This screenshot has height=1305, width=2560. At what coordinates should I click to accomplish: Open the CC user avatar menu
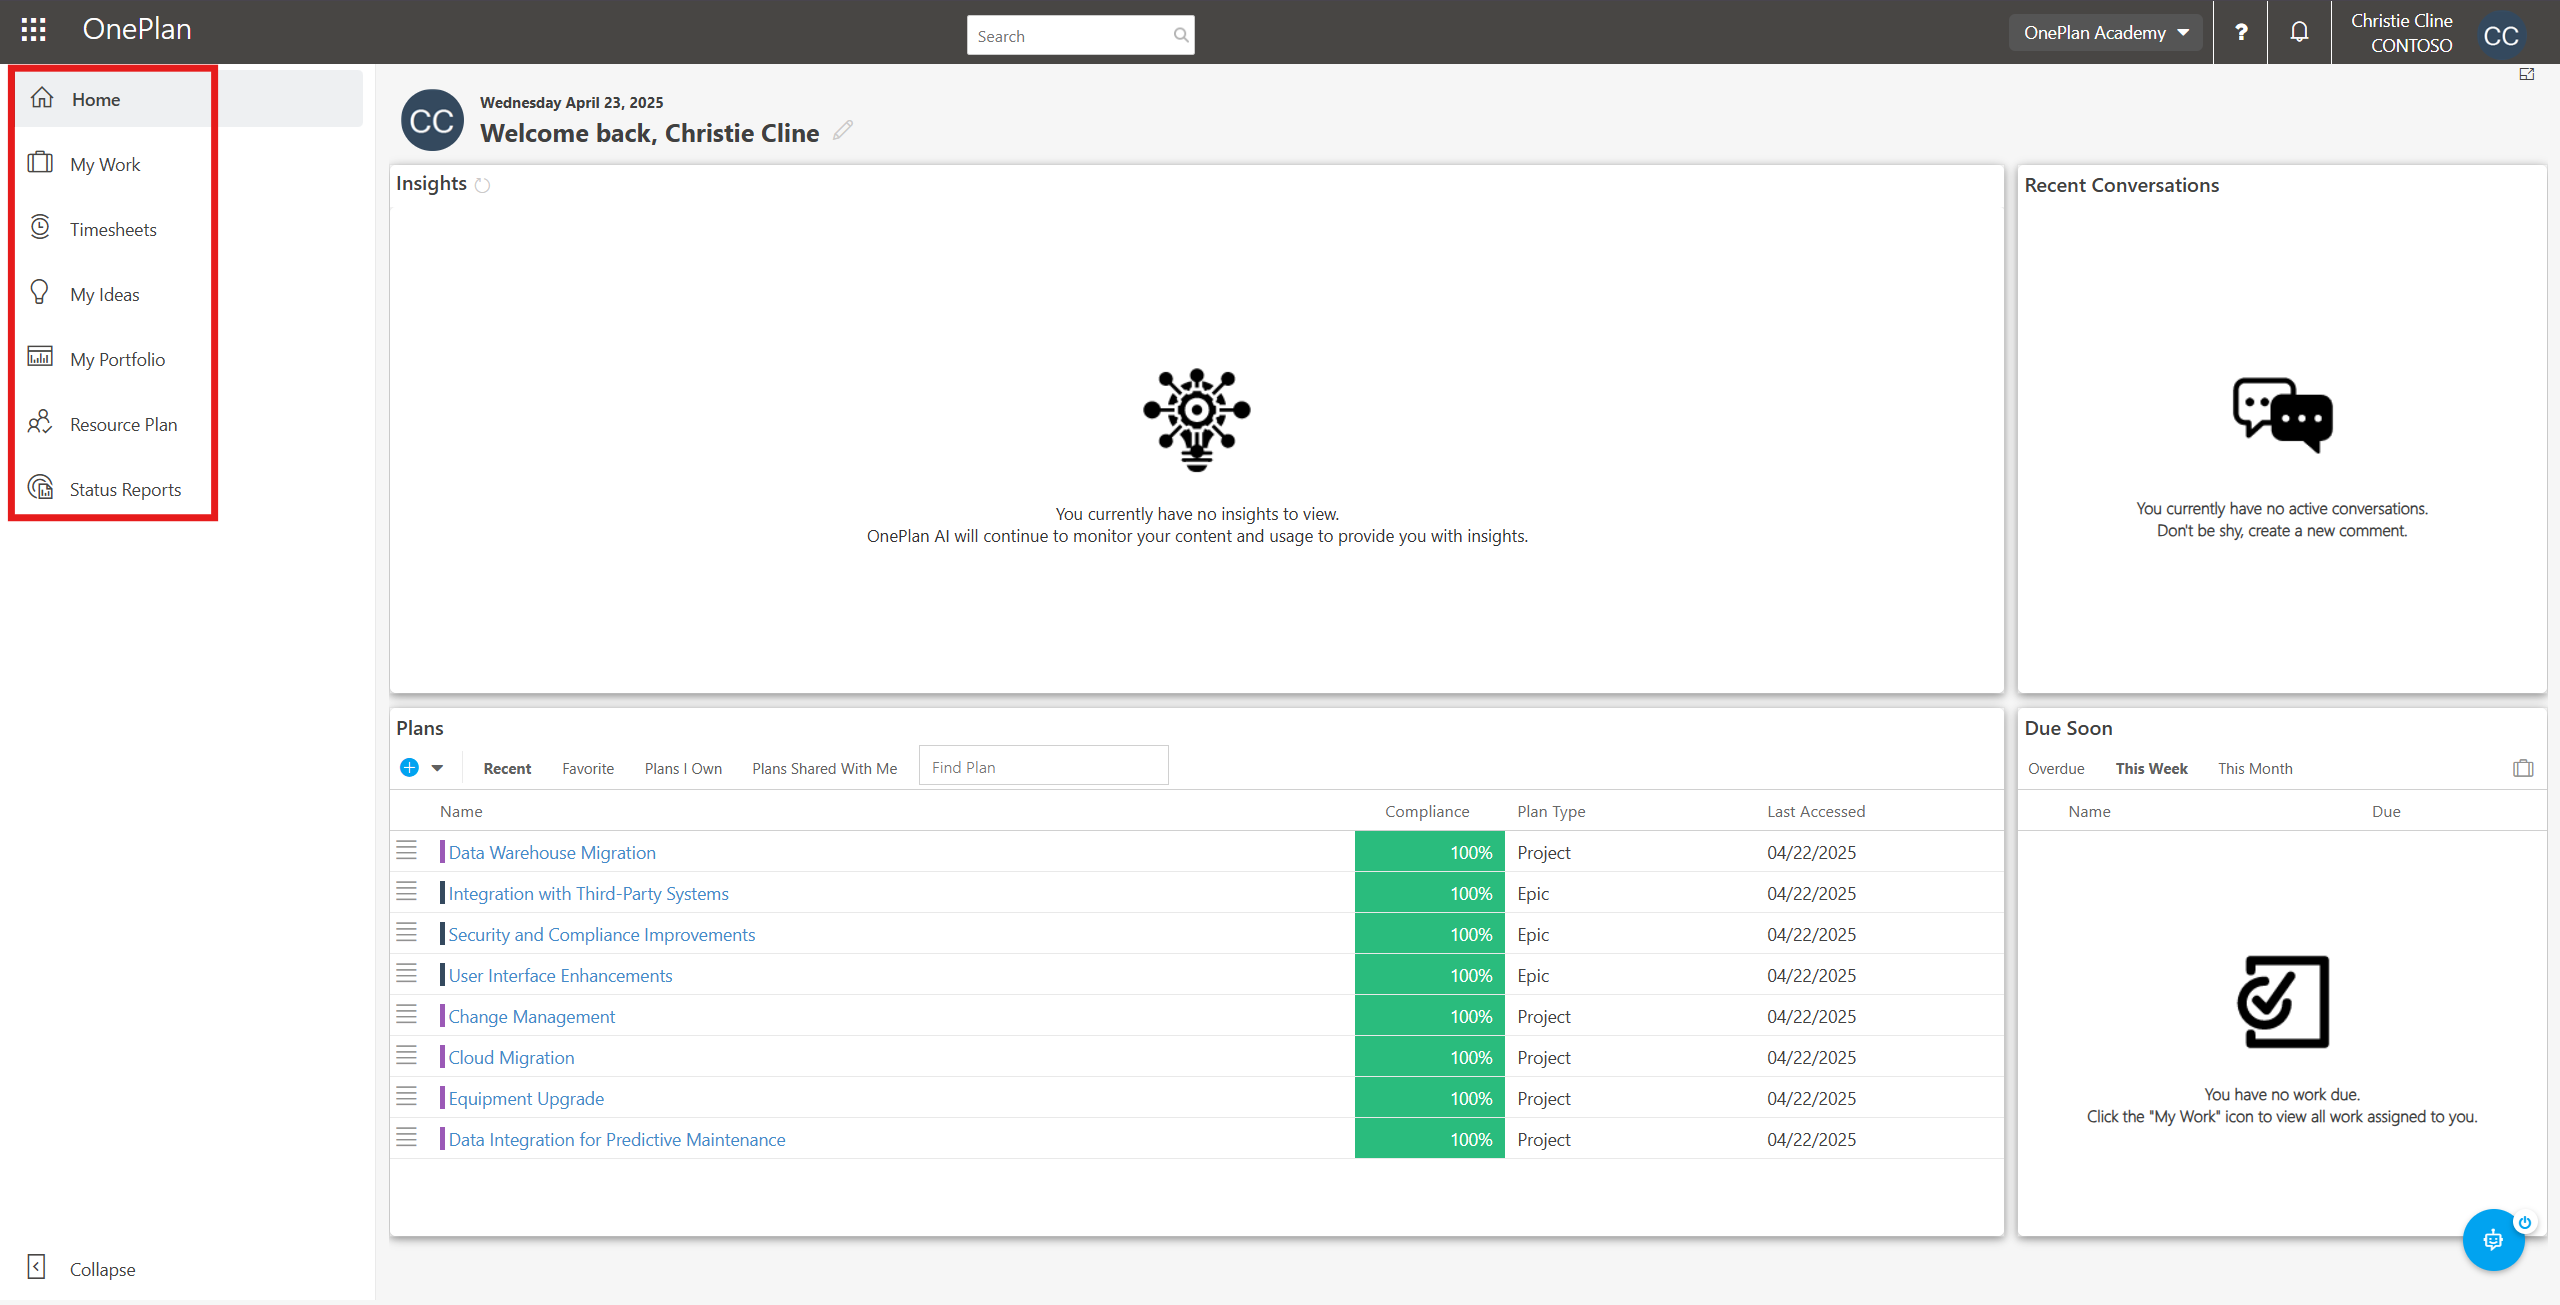(2501, 35)
